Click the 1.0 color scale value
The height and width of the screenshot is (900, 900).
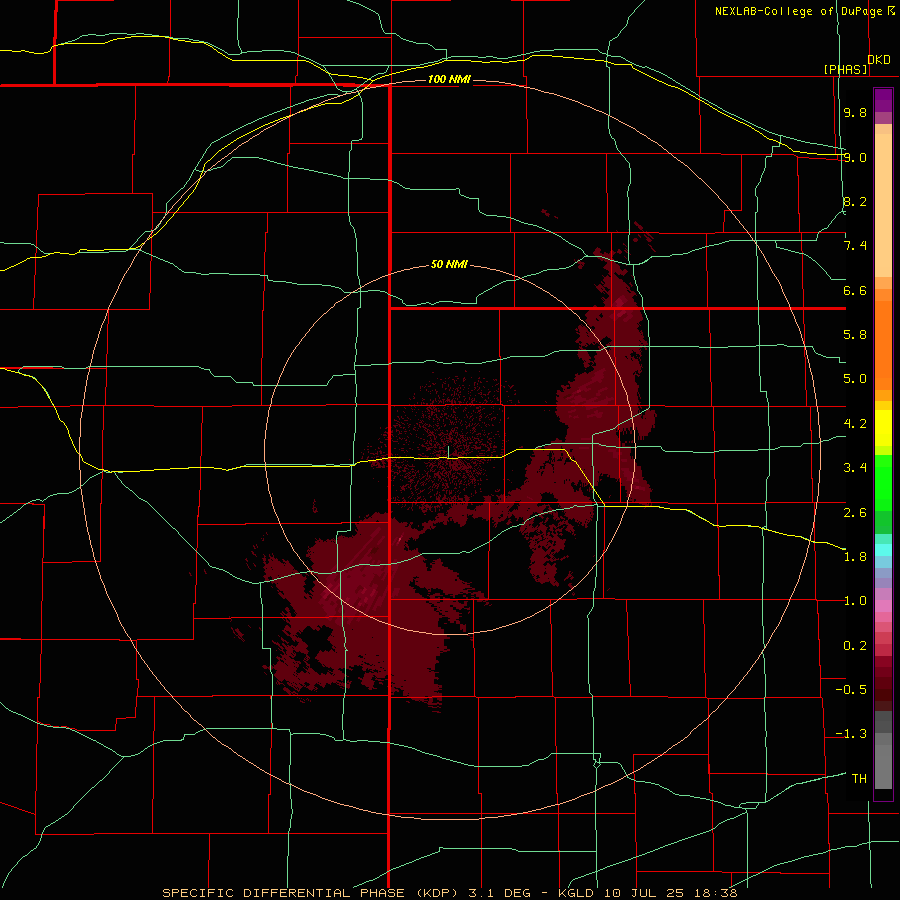[x=855, y=601]
